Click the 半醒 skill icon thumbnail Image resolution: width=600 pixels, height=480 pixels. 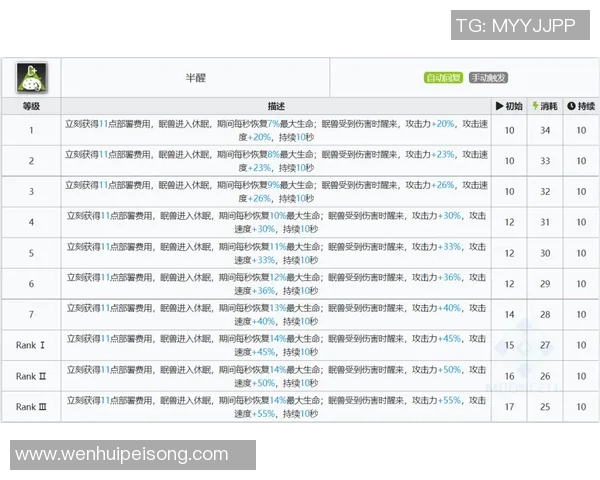31,78
